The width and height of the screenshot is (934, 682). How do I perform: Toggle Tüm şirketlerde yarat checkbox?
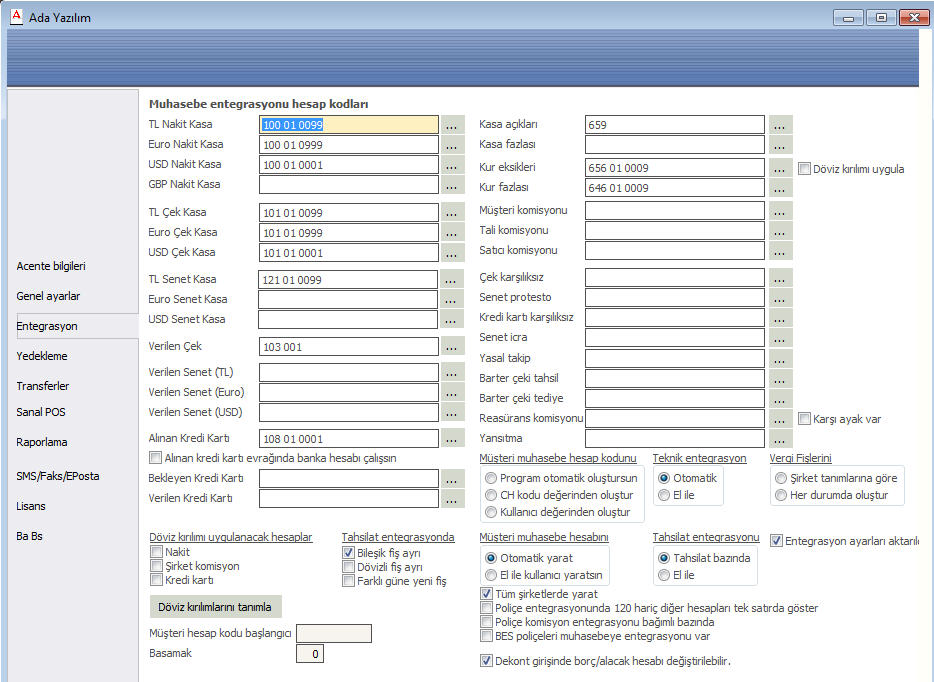pos(487,593)
